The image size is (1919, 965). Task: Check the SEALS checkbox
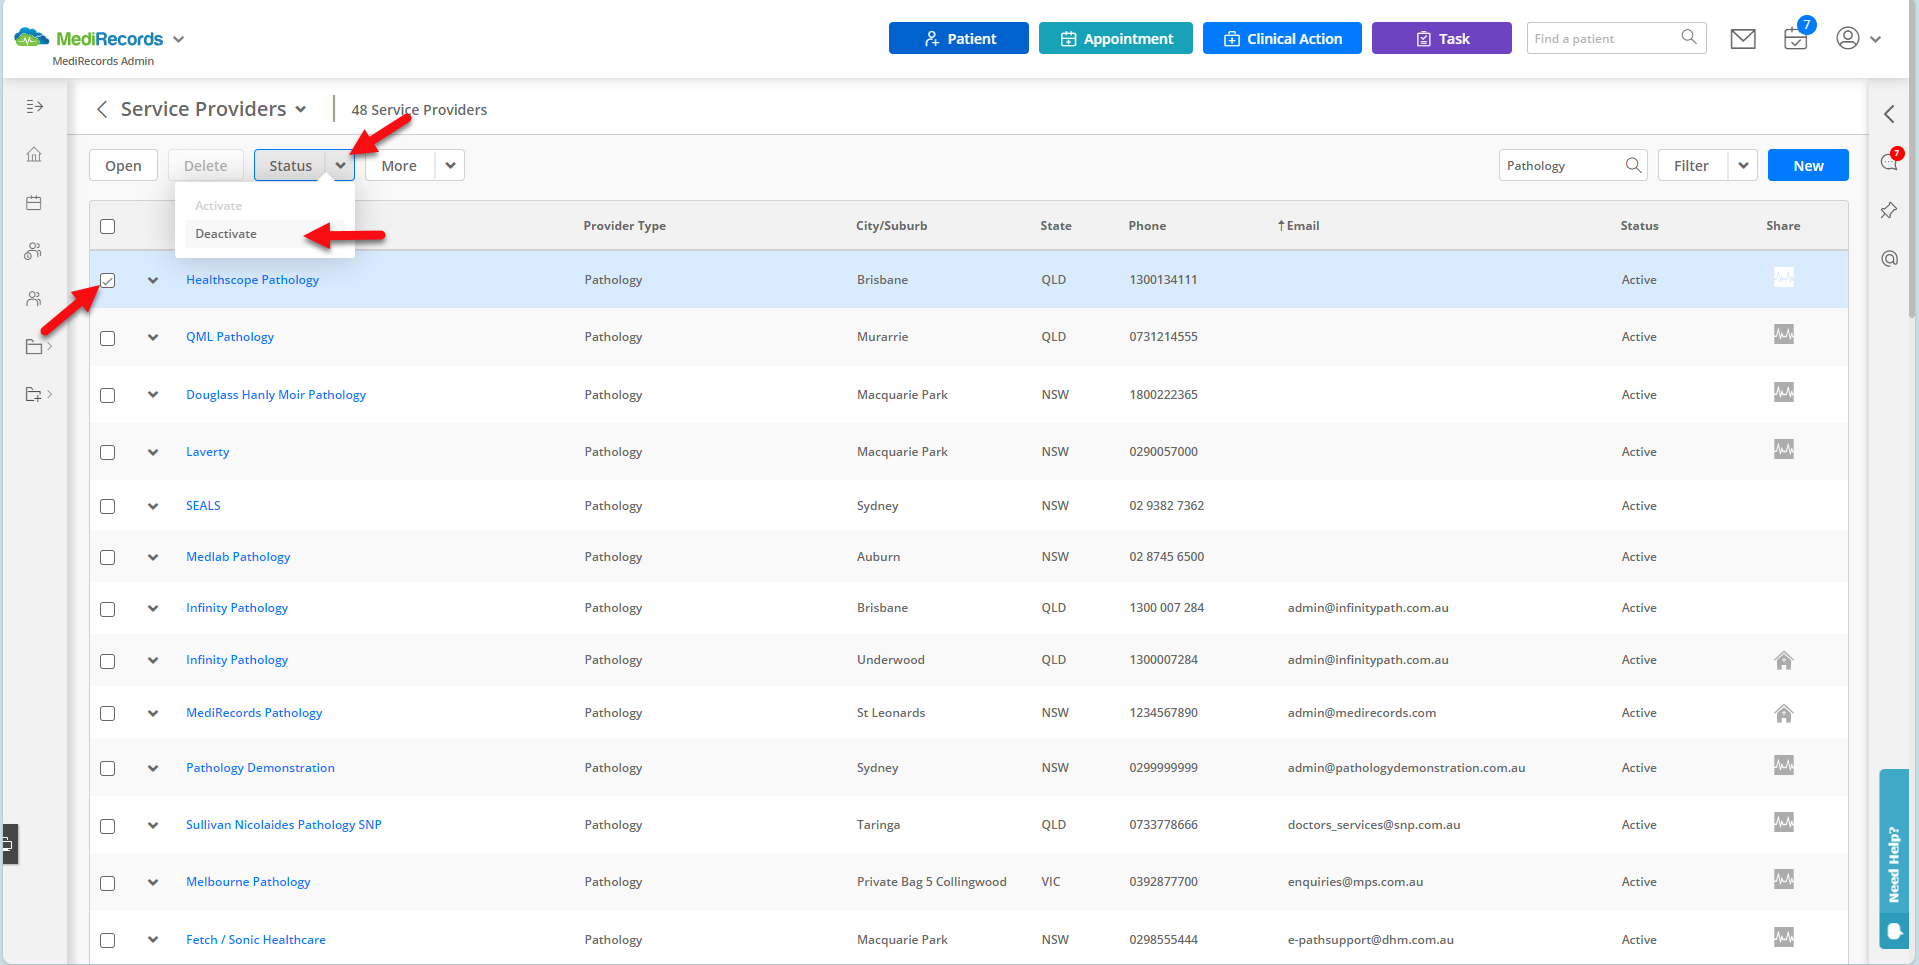click(108, 506)
